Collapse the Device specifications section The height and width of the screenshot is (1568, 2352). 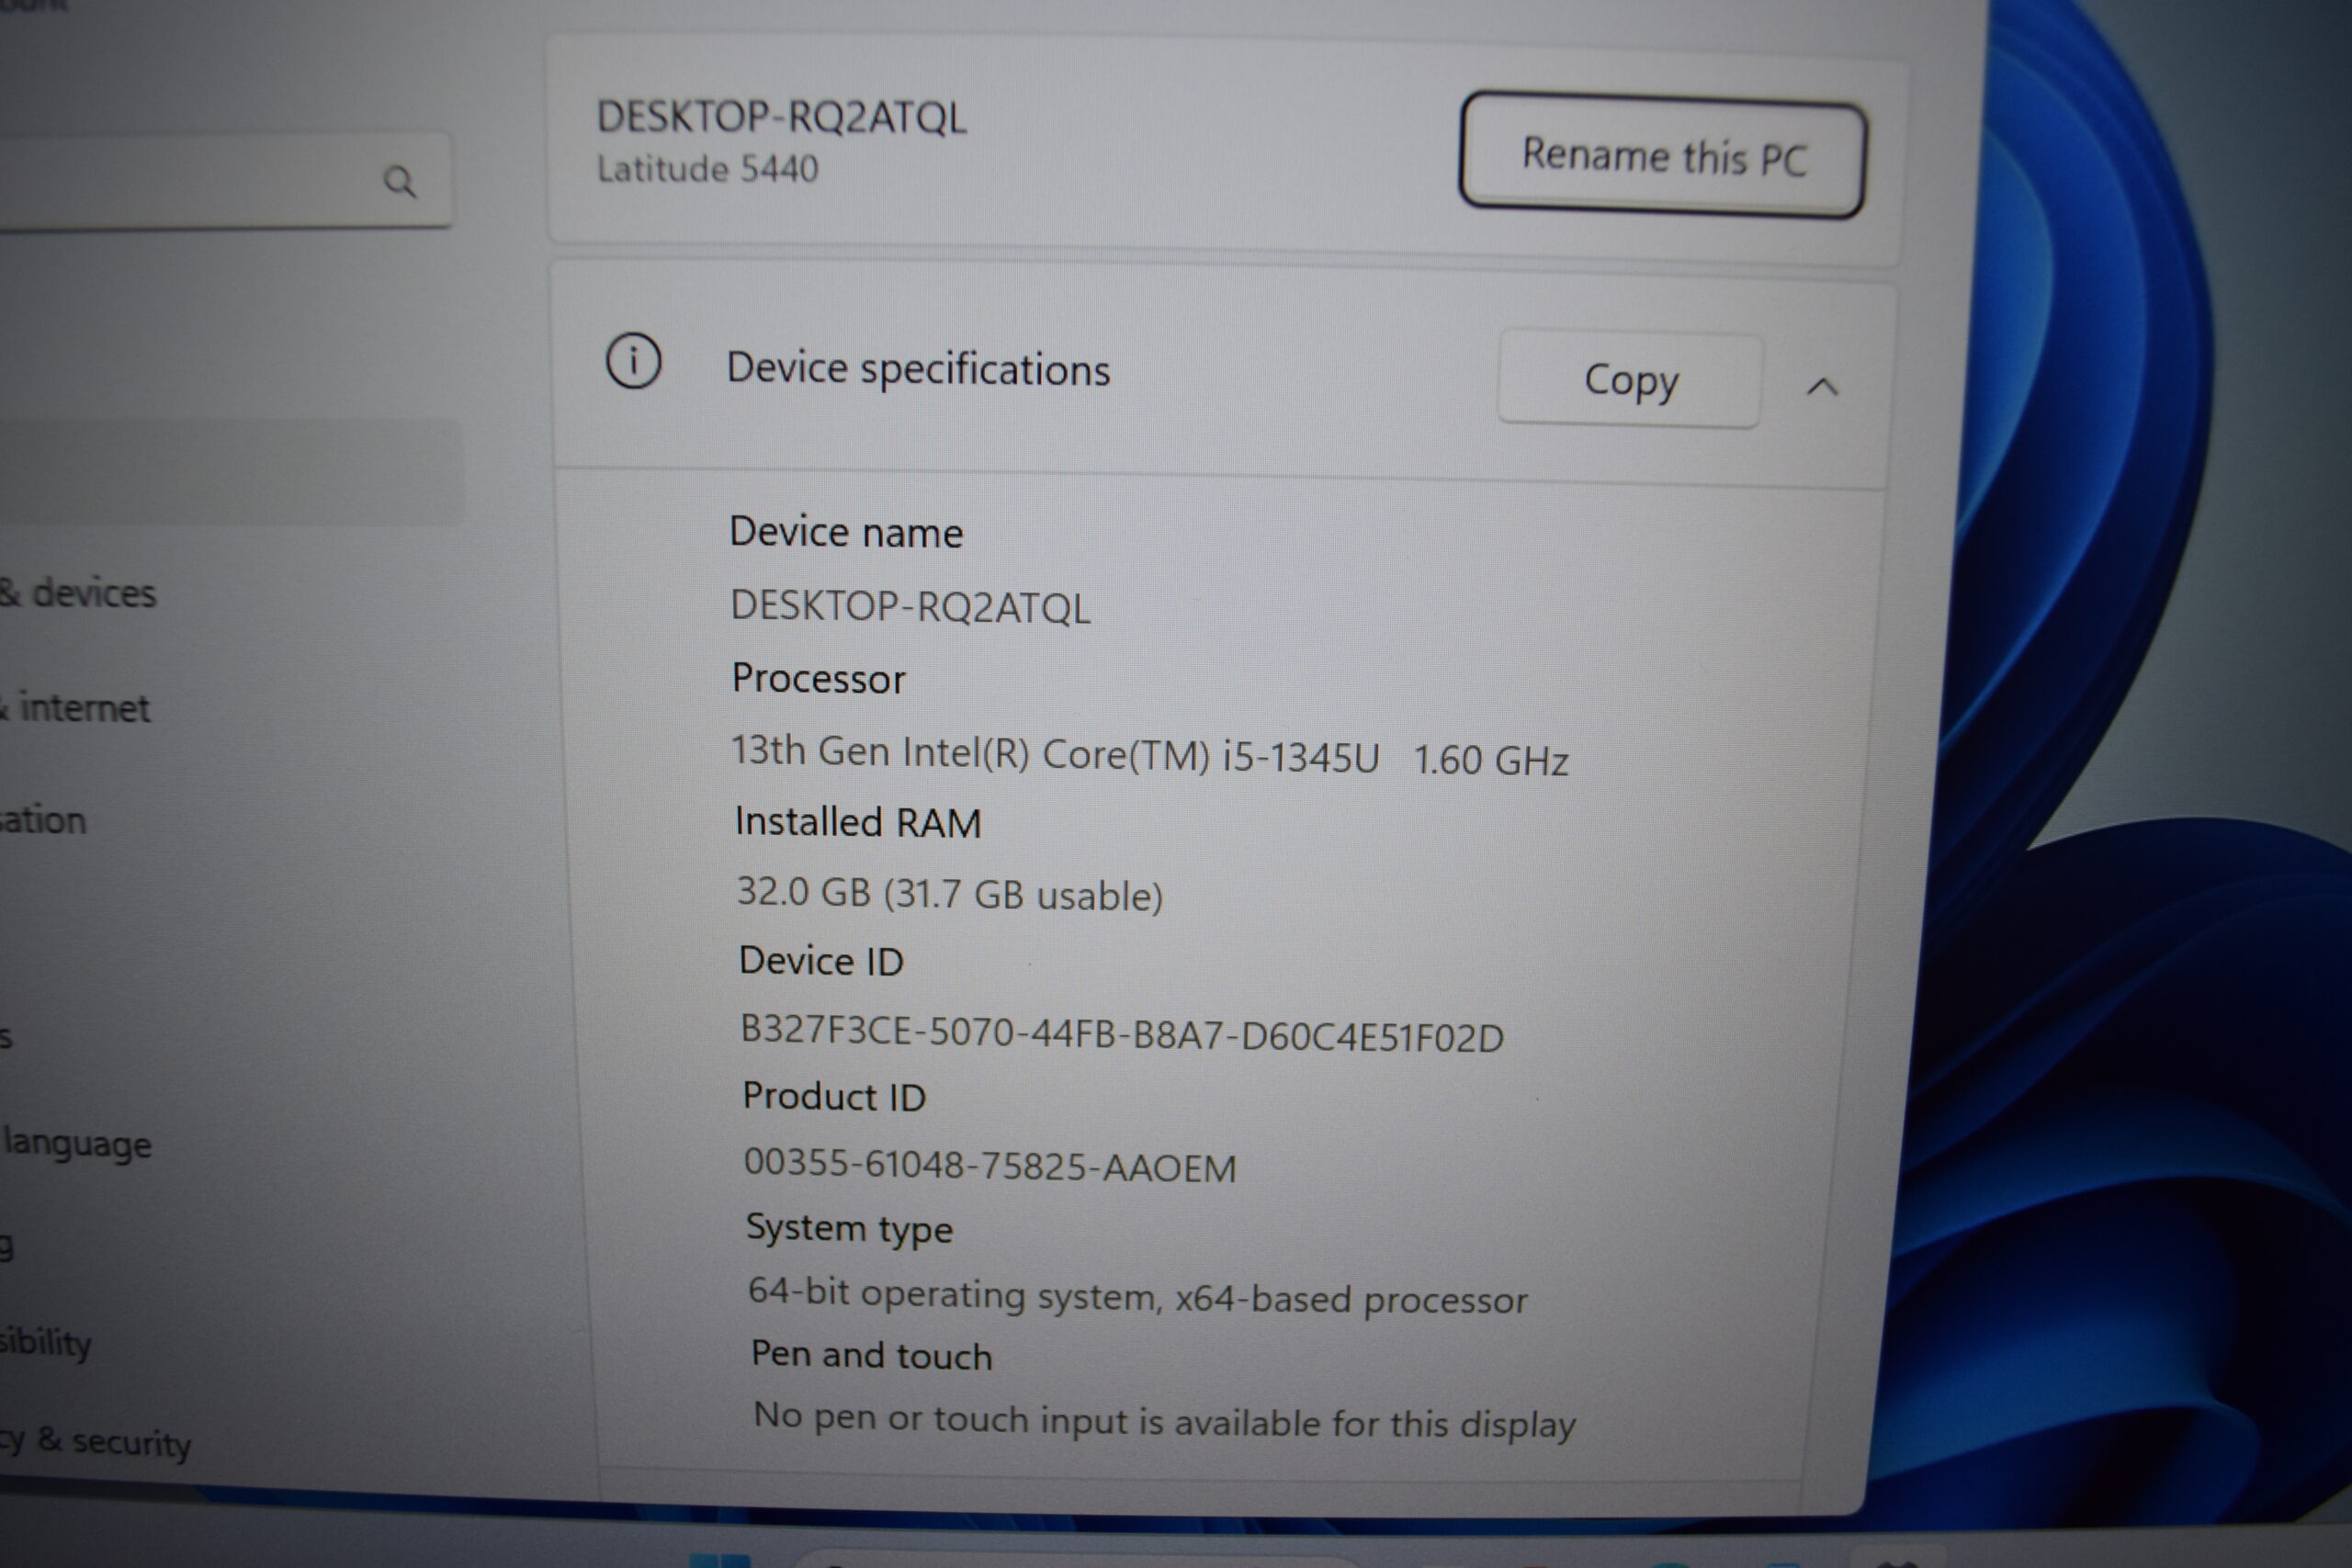1822,386
